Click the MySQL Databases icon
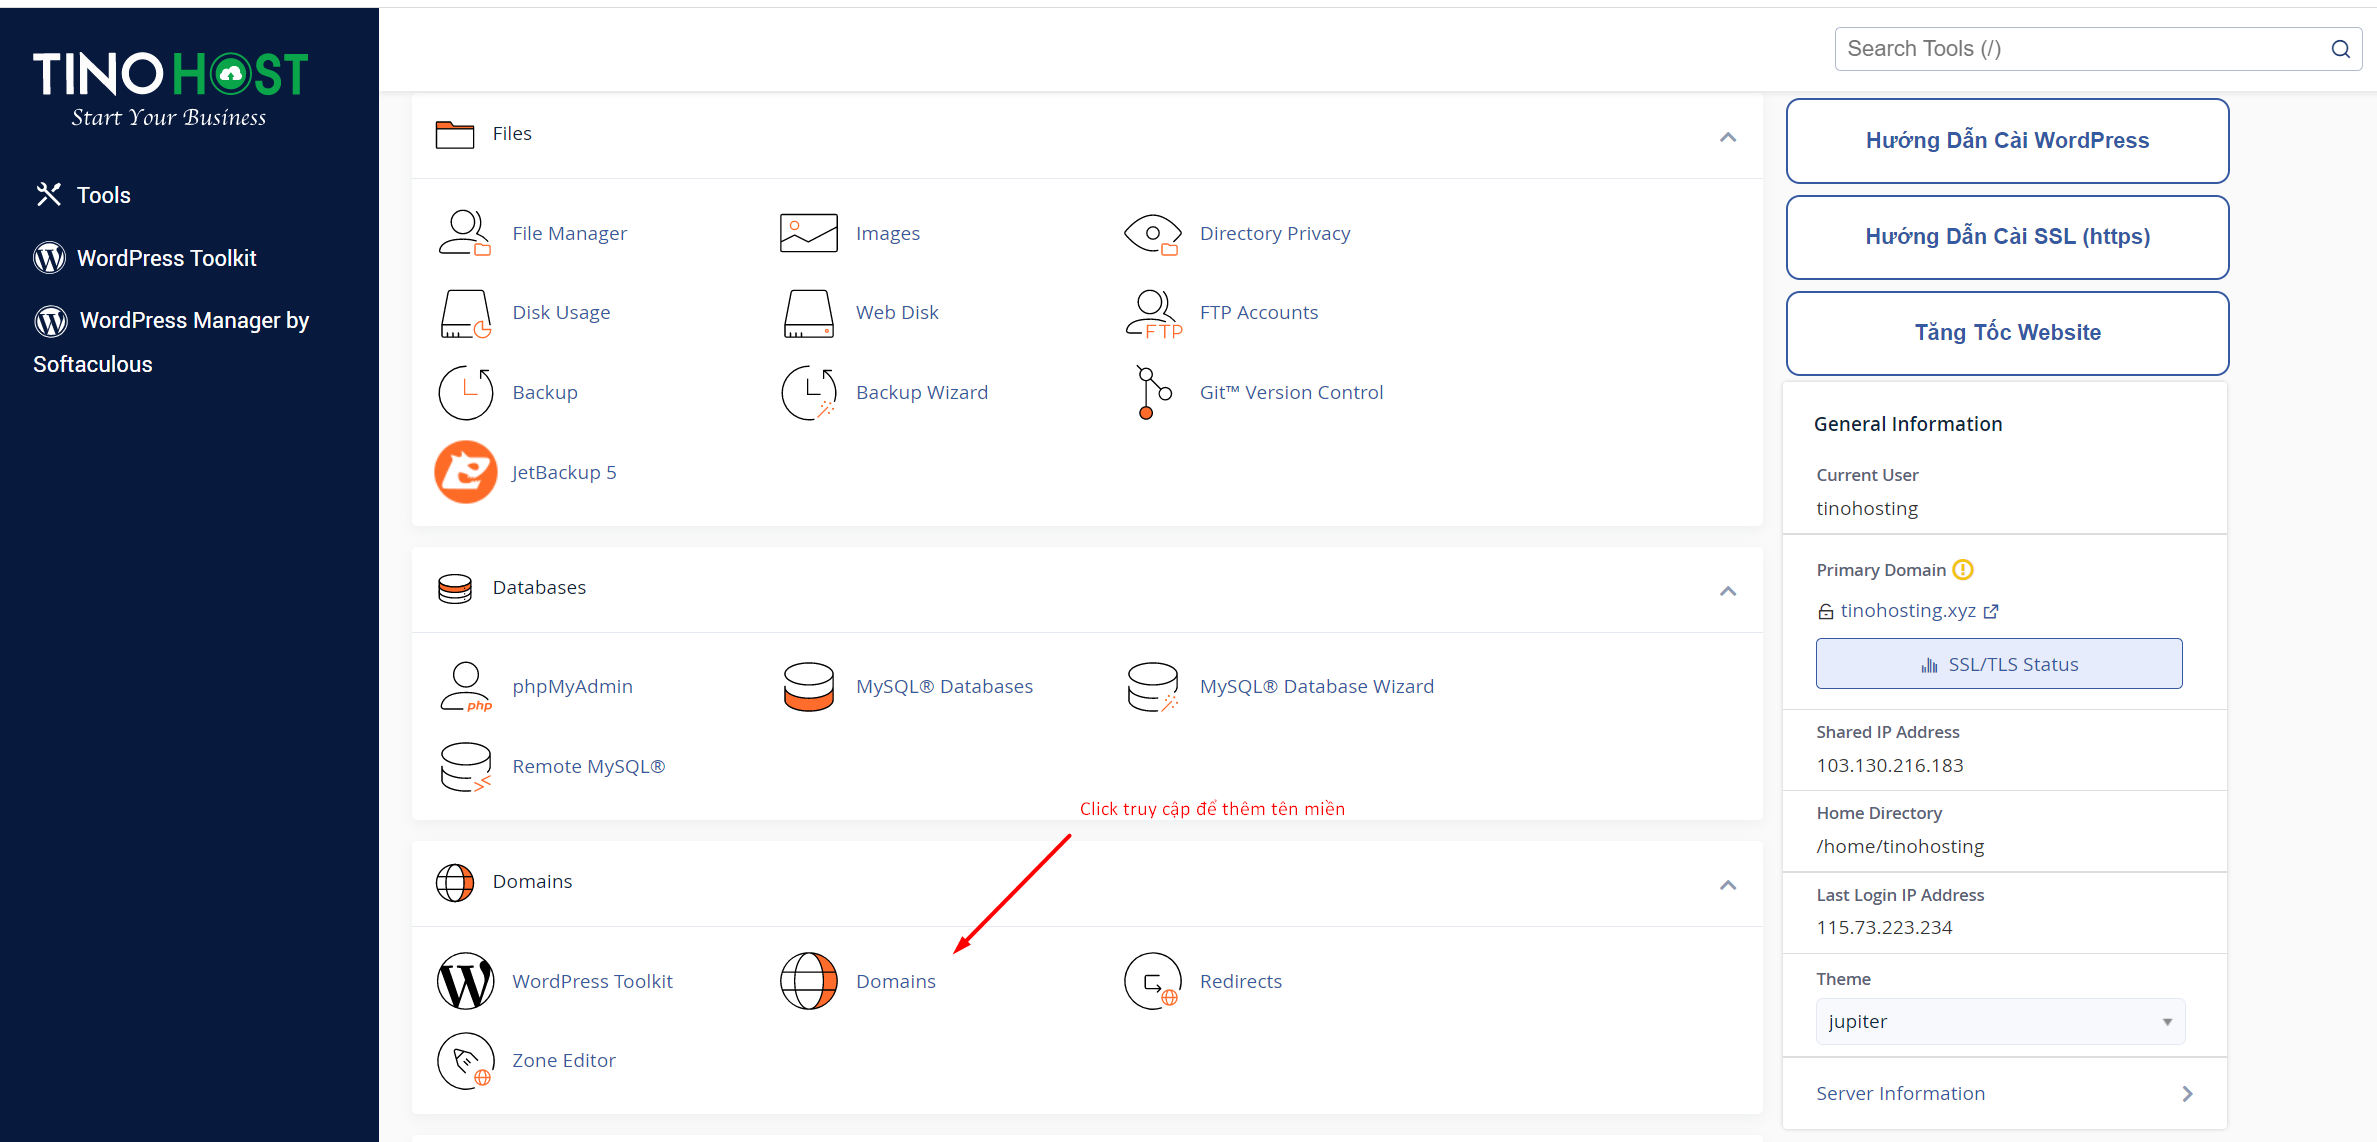The height and width of the screenshot is (1142, 2377). coord(808,687)
